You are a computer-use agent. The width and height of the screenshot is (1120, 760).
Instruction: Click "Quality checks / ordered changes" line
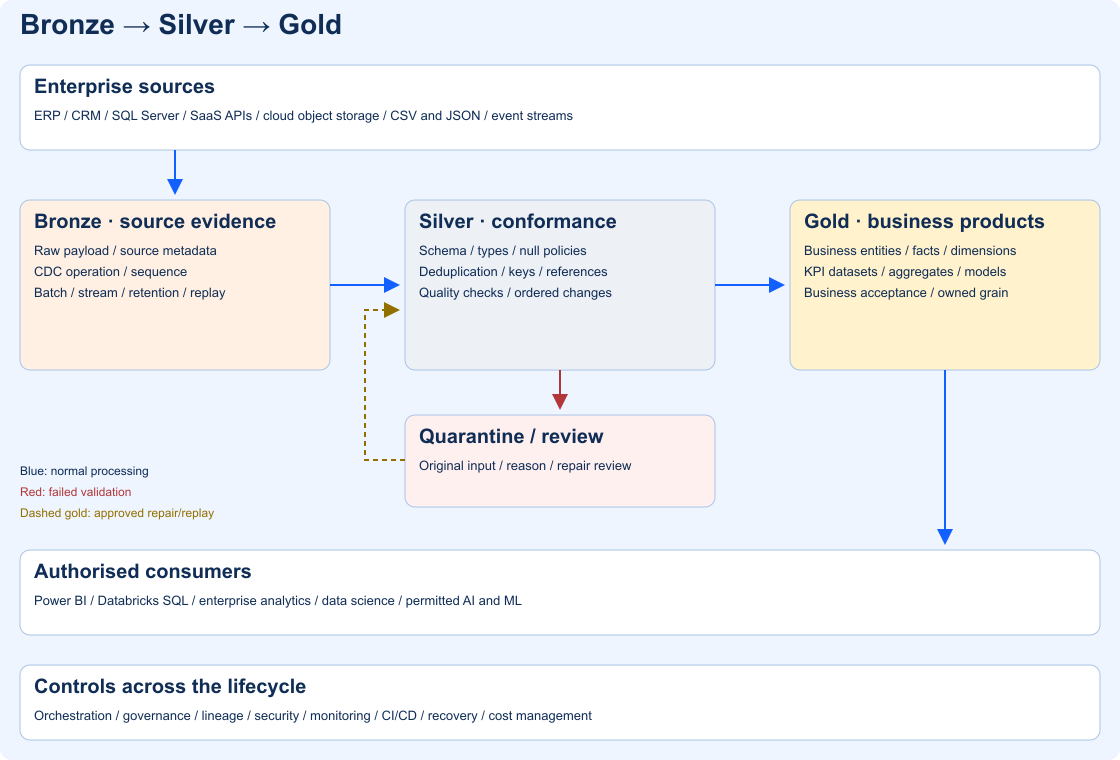515,293
